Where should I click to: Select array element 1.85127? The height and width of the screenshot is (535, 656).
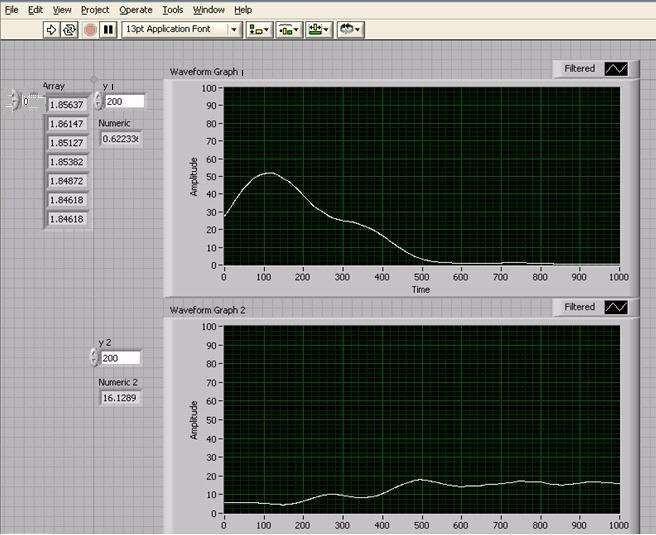pyautogui.click(x=67, y=143)
